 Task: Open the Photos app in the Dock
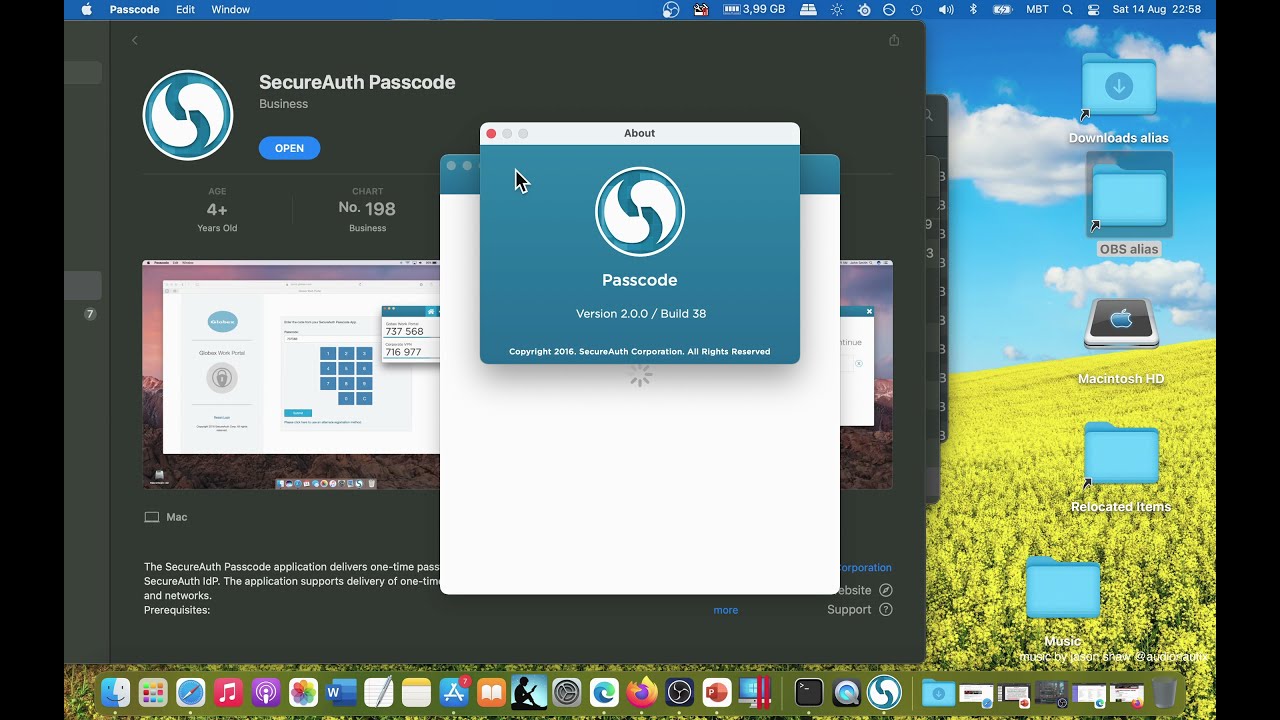tap(303, 692)
